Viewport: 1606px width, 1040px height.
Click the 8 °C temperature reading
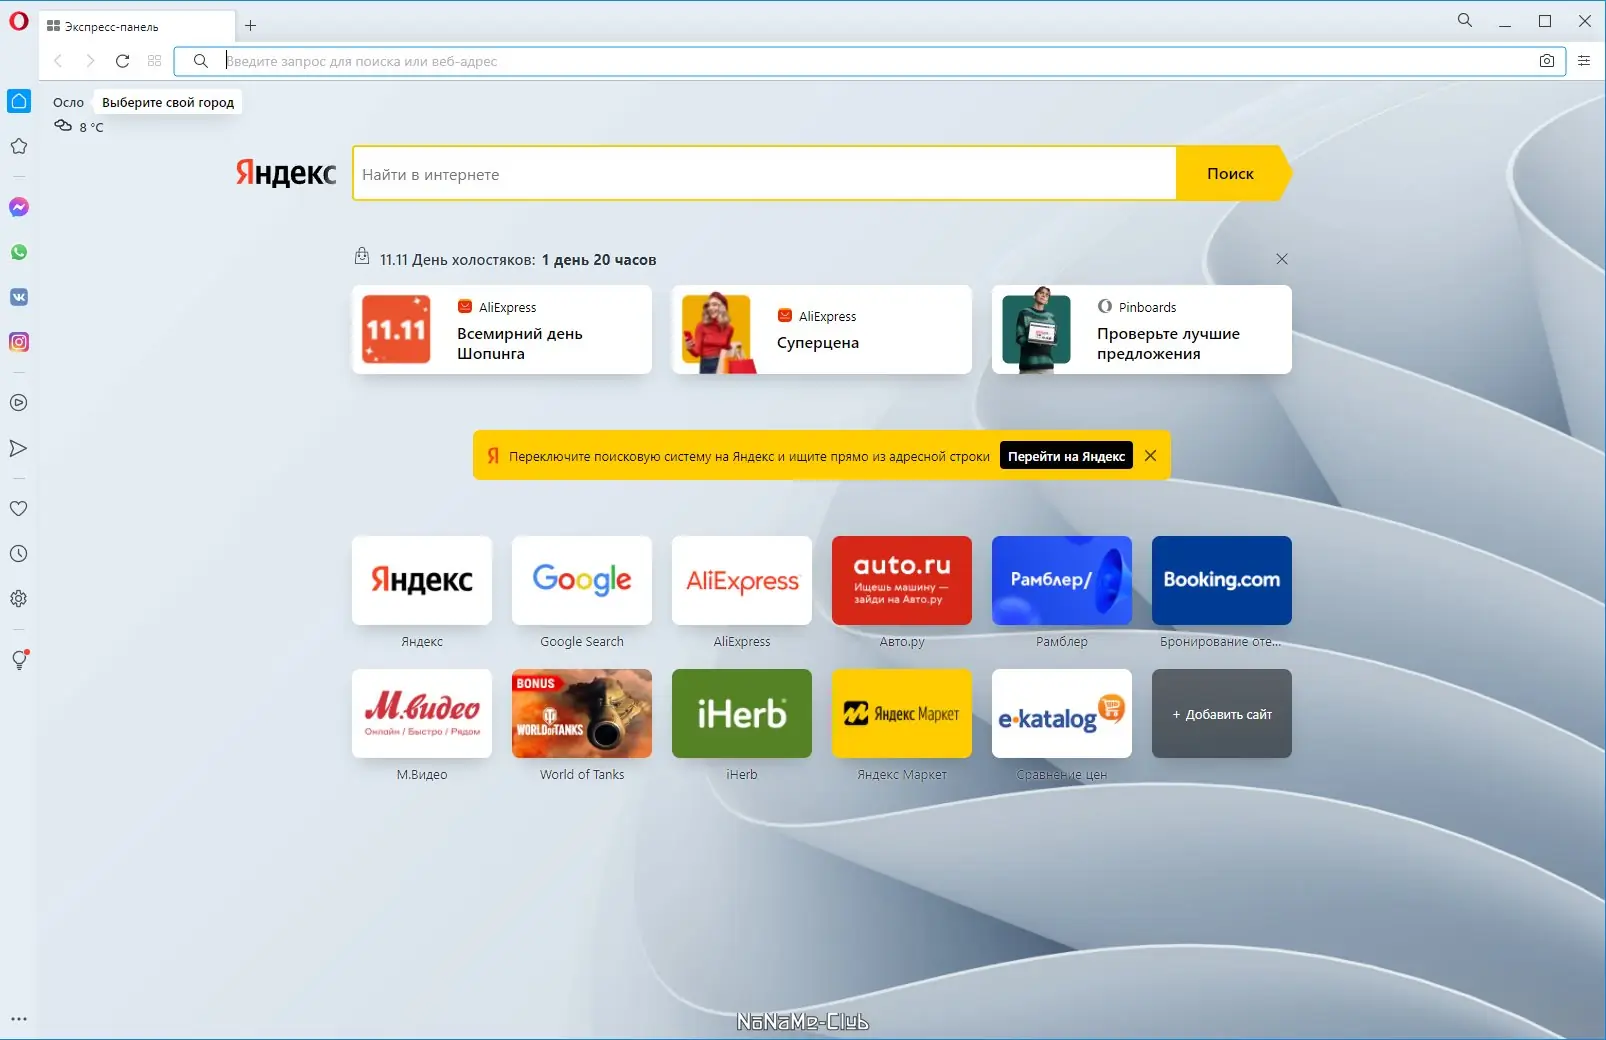point(91,127)
